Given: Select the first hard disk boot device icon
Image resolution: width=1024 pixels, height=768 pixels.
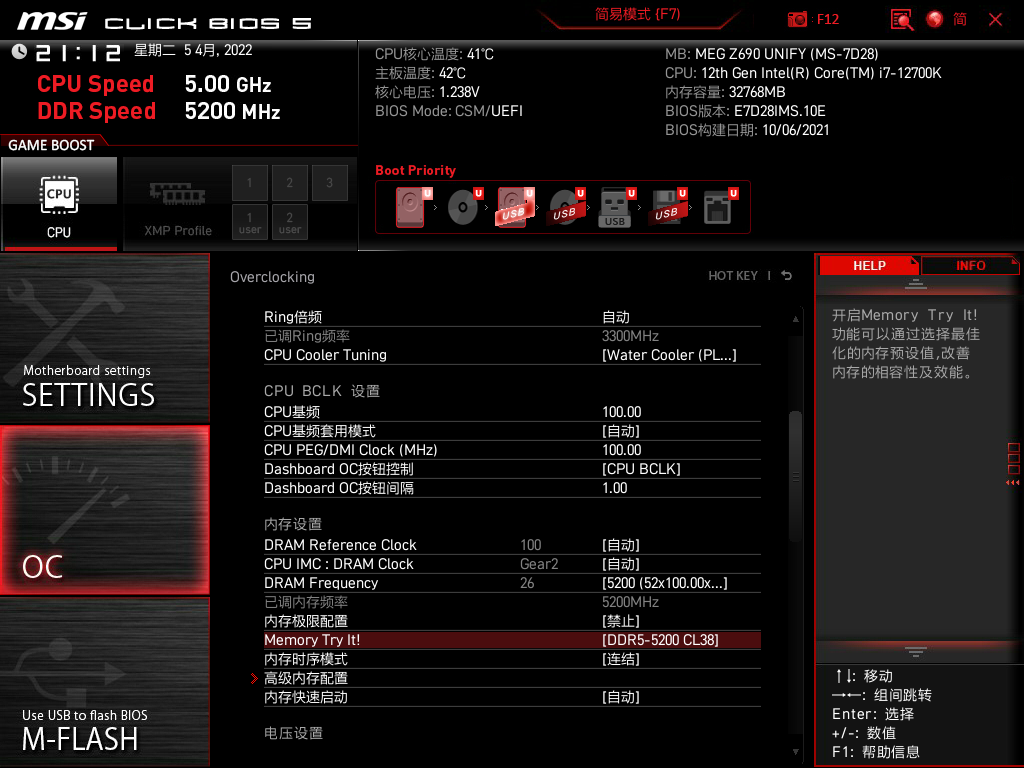Looking at the screenshot, I should (412, 207).
